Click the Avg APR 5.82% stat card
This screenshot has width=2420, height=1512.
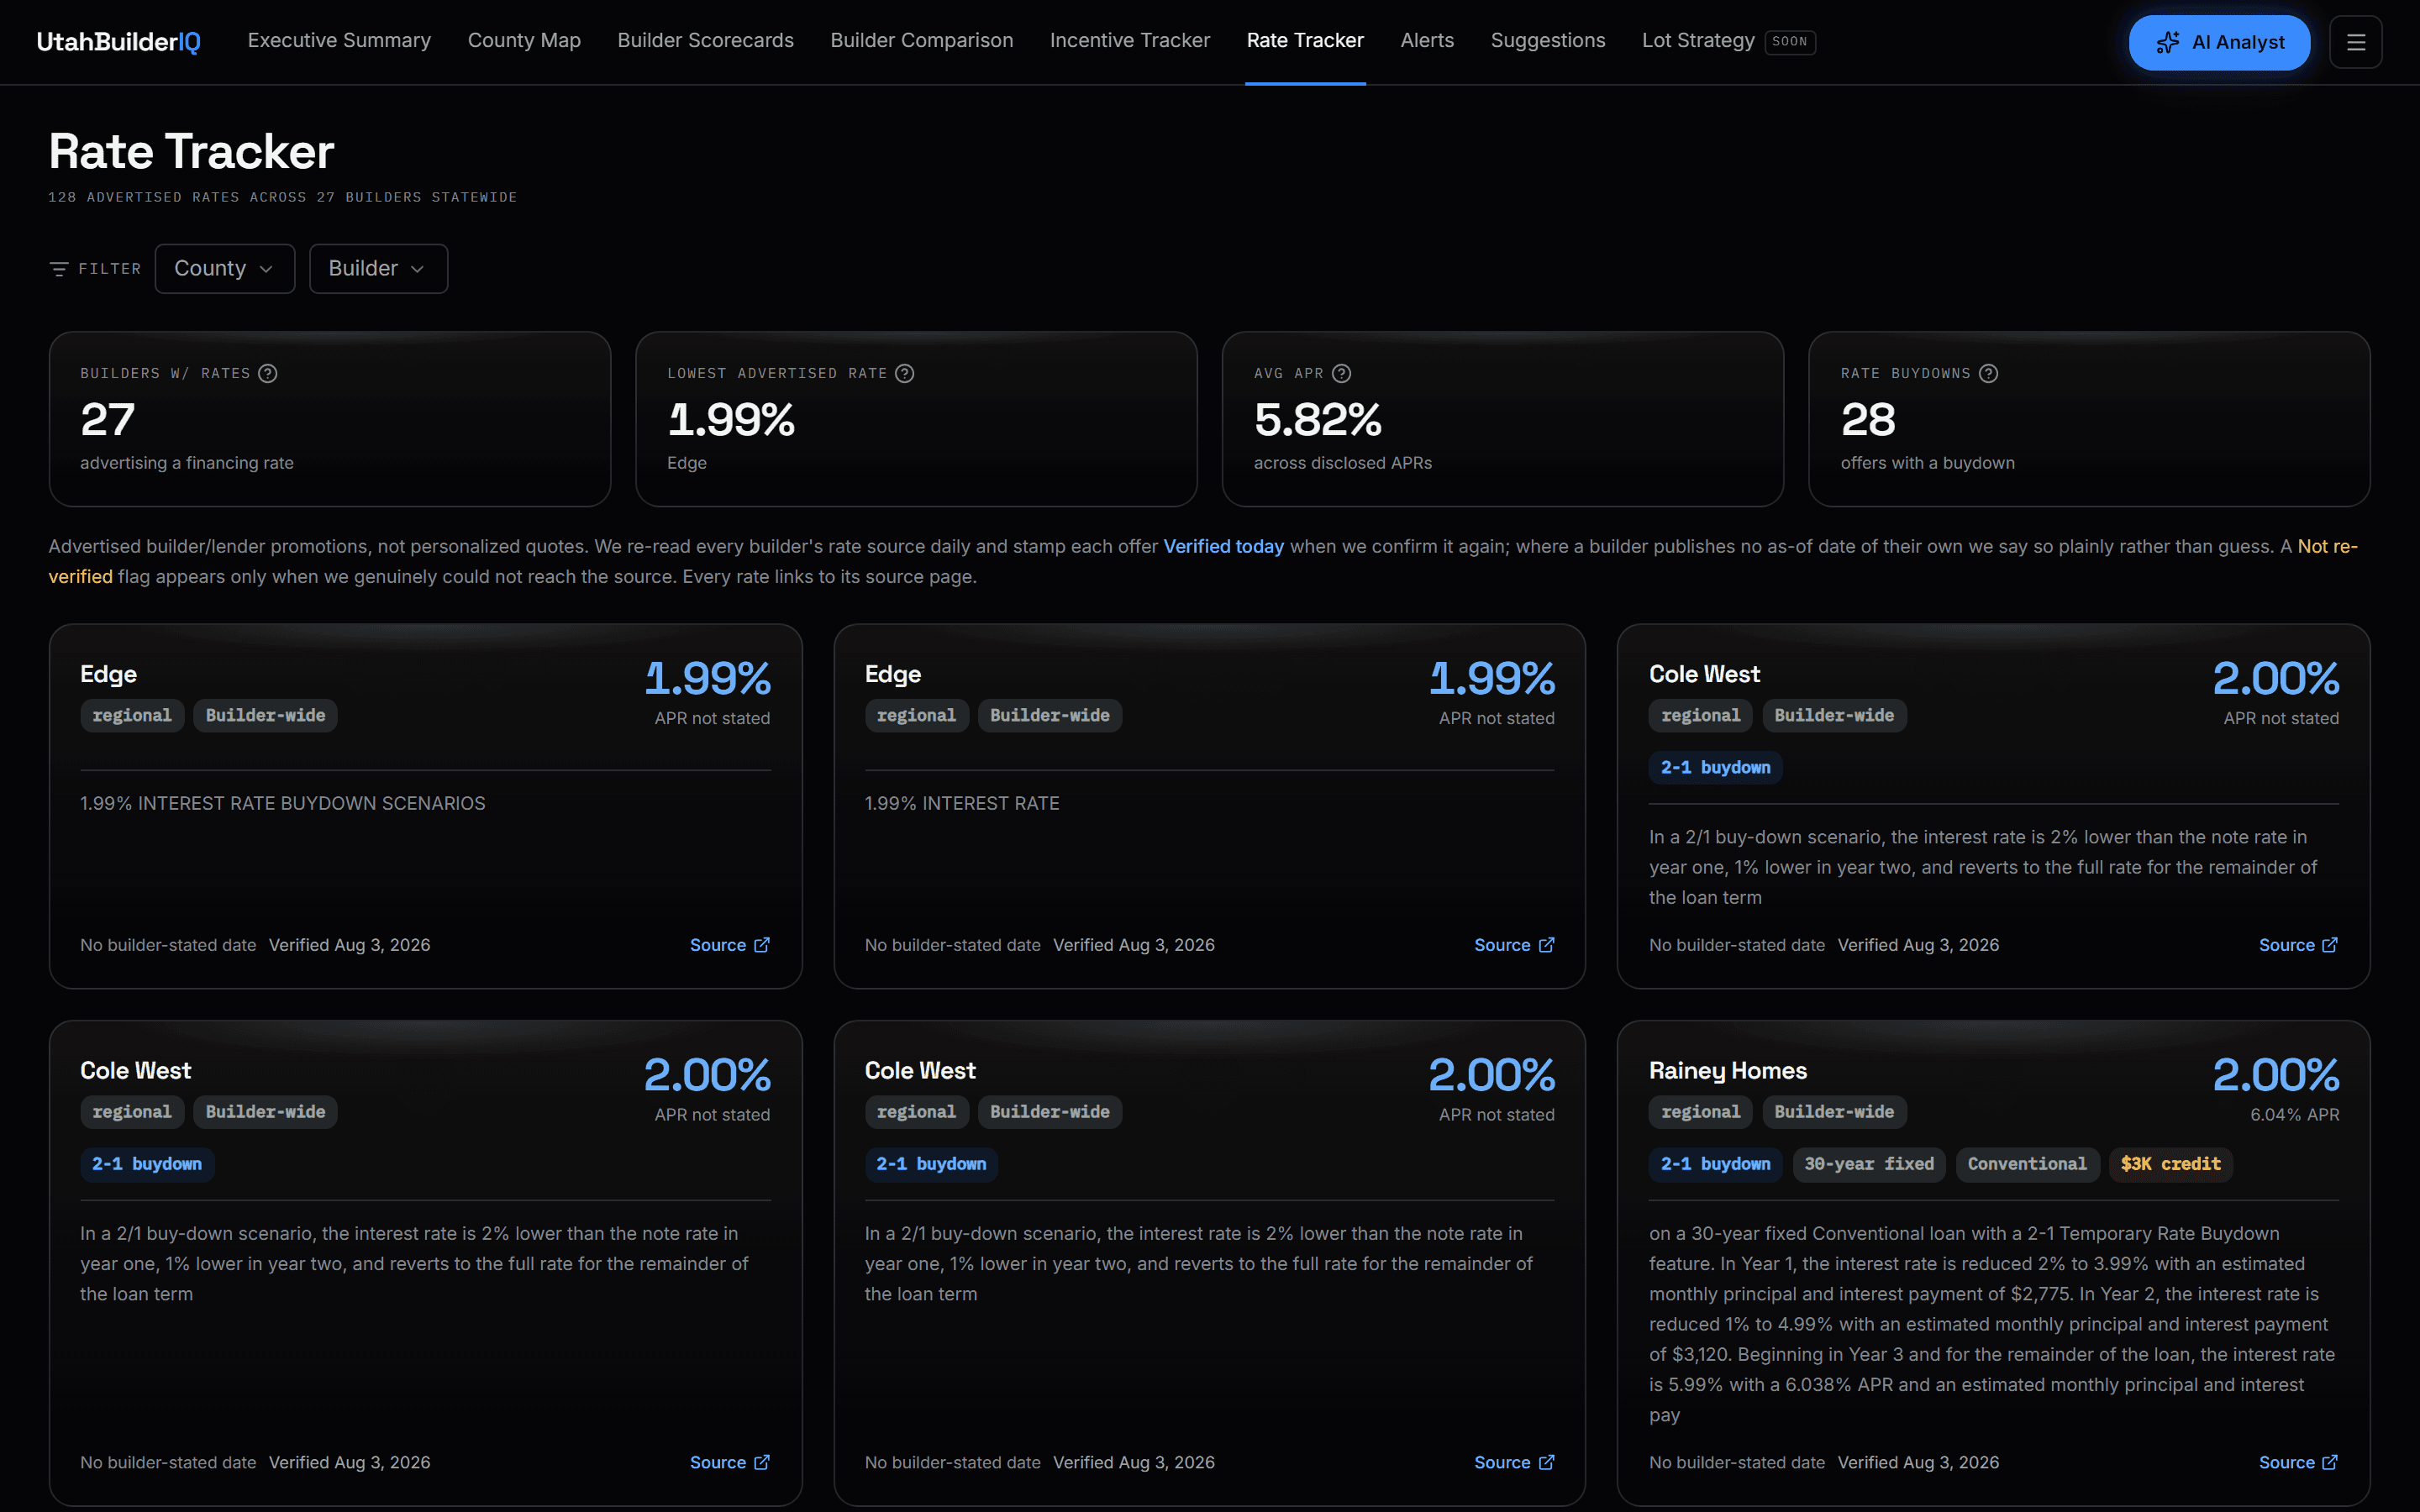(1502, 419)
